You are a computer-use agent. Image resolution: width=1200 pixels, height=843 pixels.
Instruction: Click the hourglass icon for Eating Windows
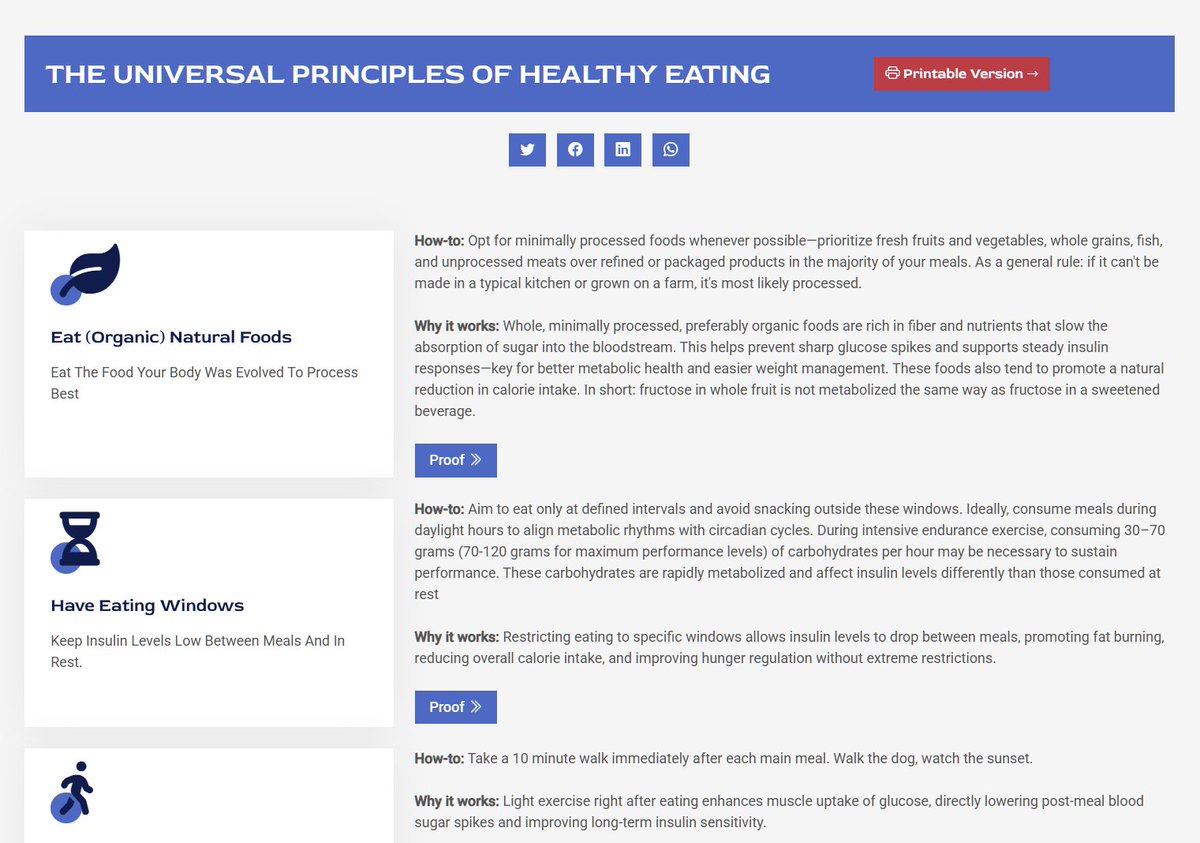pyautogui.click(x=79, y=540)
